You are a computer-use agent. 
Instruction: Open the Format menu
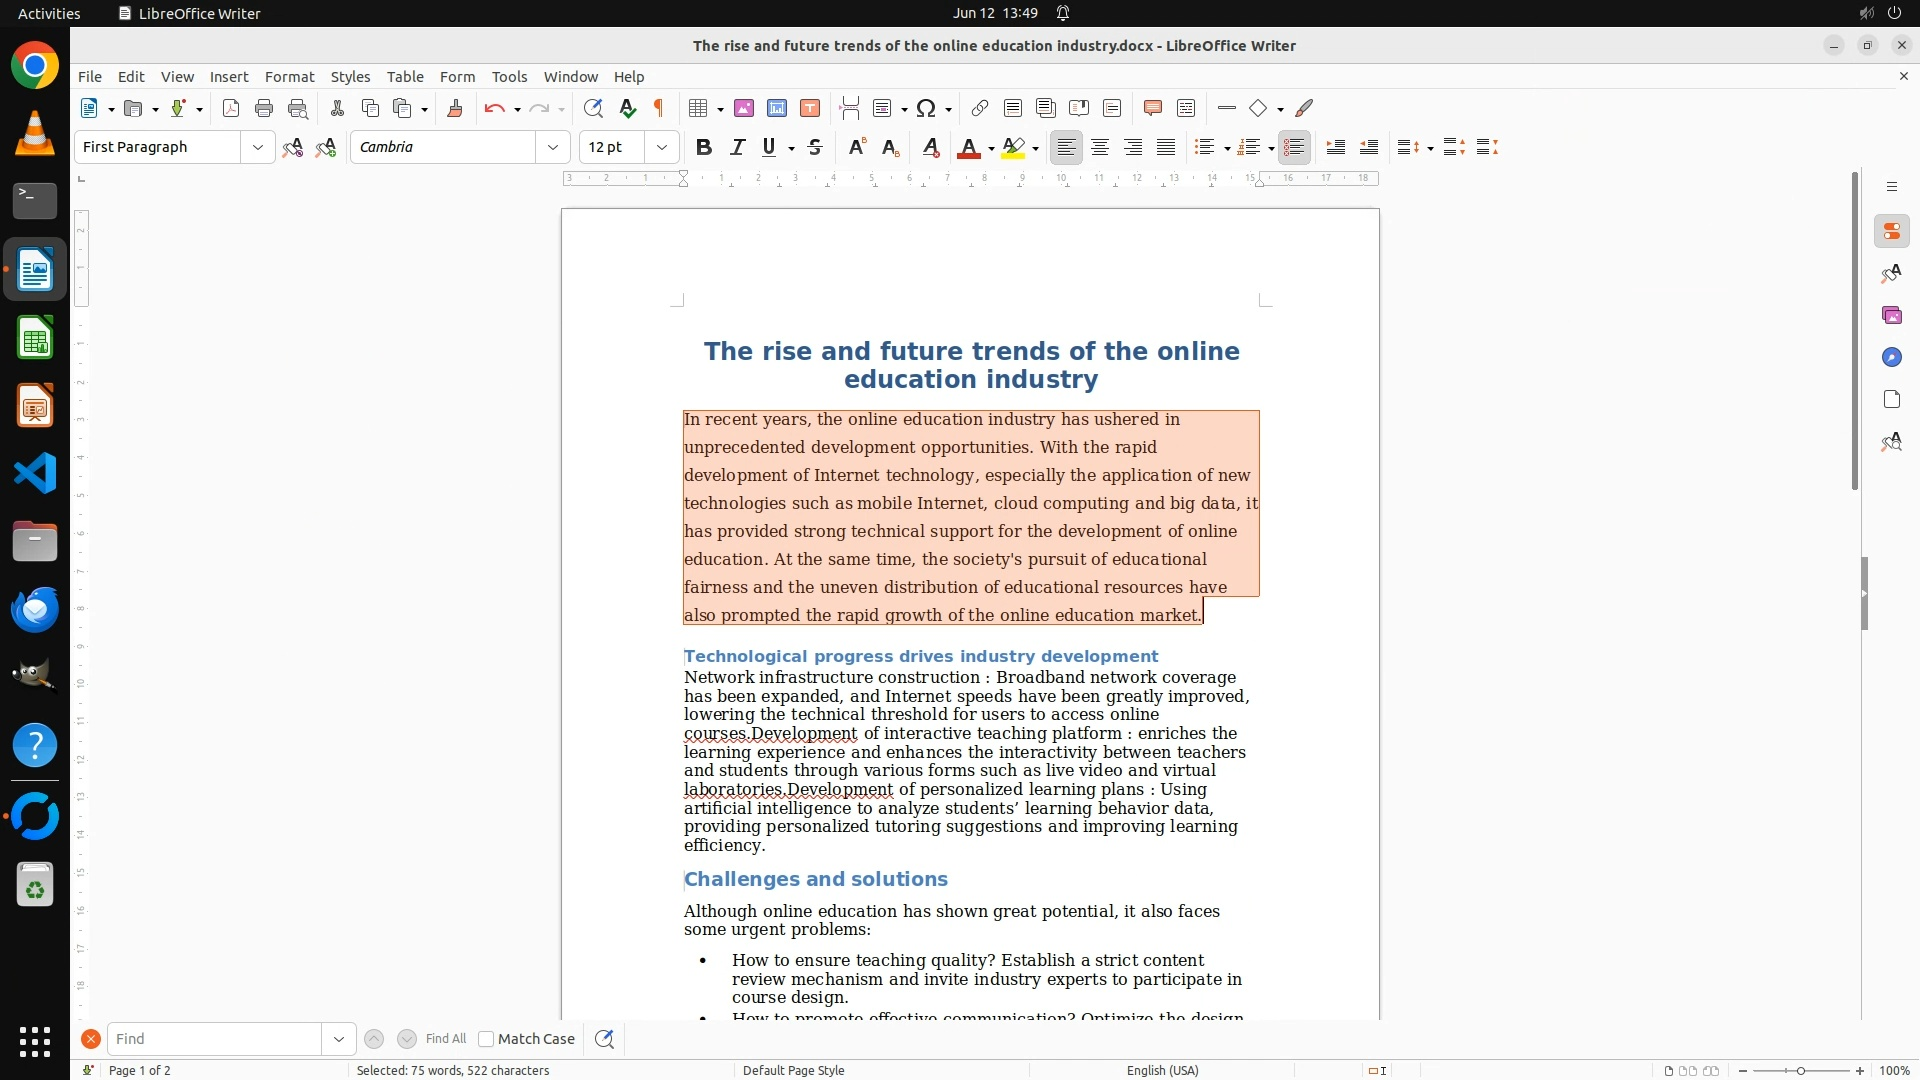click(x=289, y=77)
